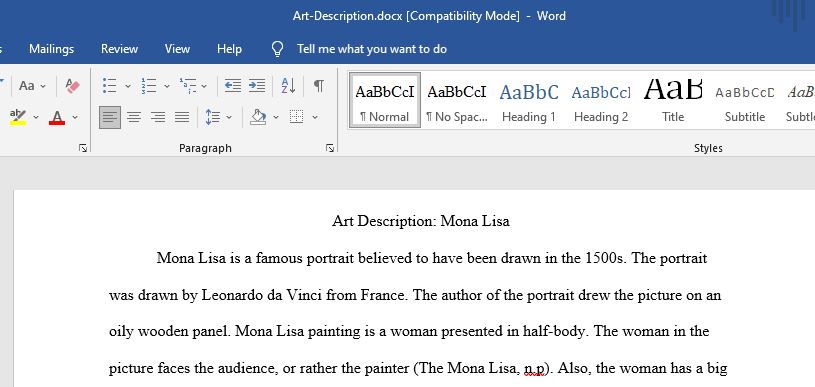
Task: Apply the Heading 1 style
Action: (x=529, y=100)
